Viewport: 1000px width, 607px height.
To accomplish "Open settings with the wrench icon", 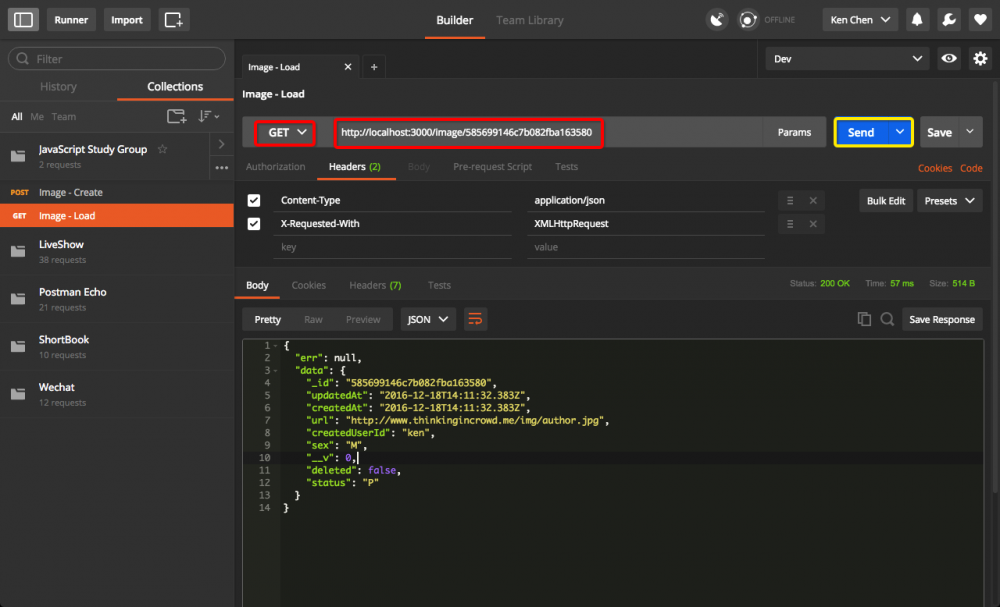I will (x=948, y=19).
